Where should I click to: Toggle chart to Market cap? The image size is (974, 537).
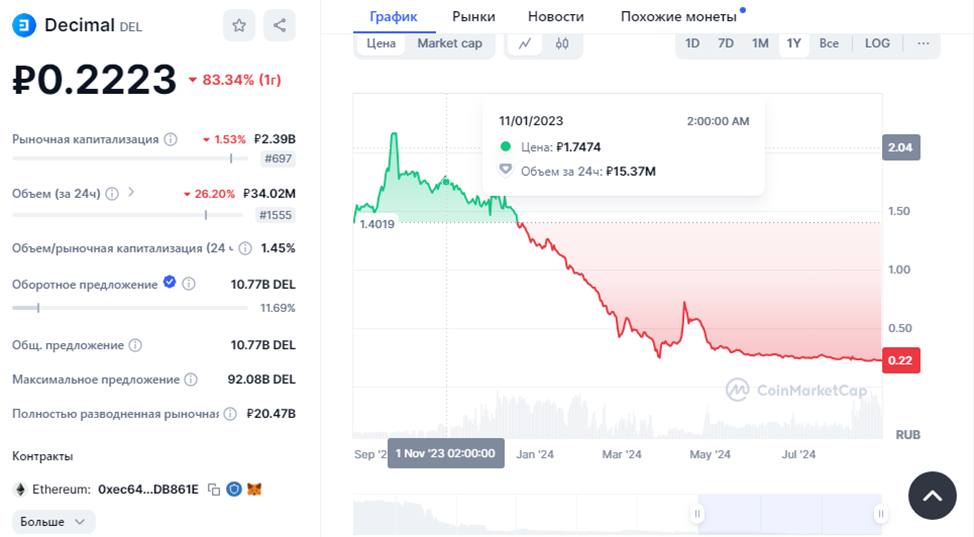pos(450,44)
